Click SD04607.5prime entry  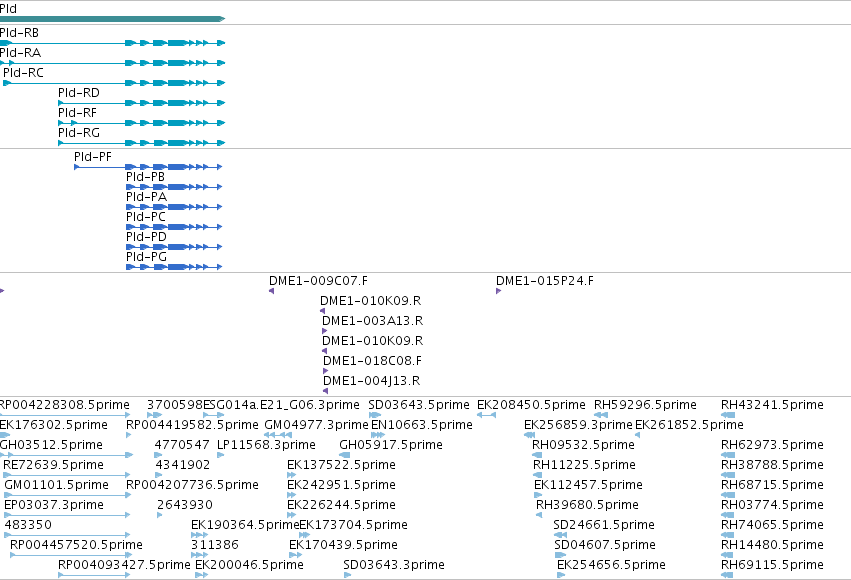[605, 545]
